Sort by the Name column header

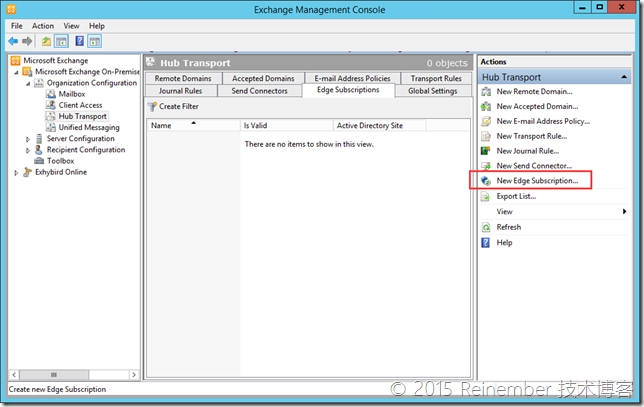tap(193, 125)
